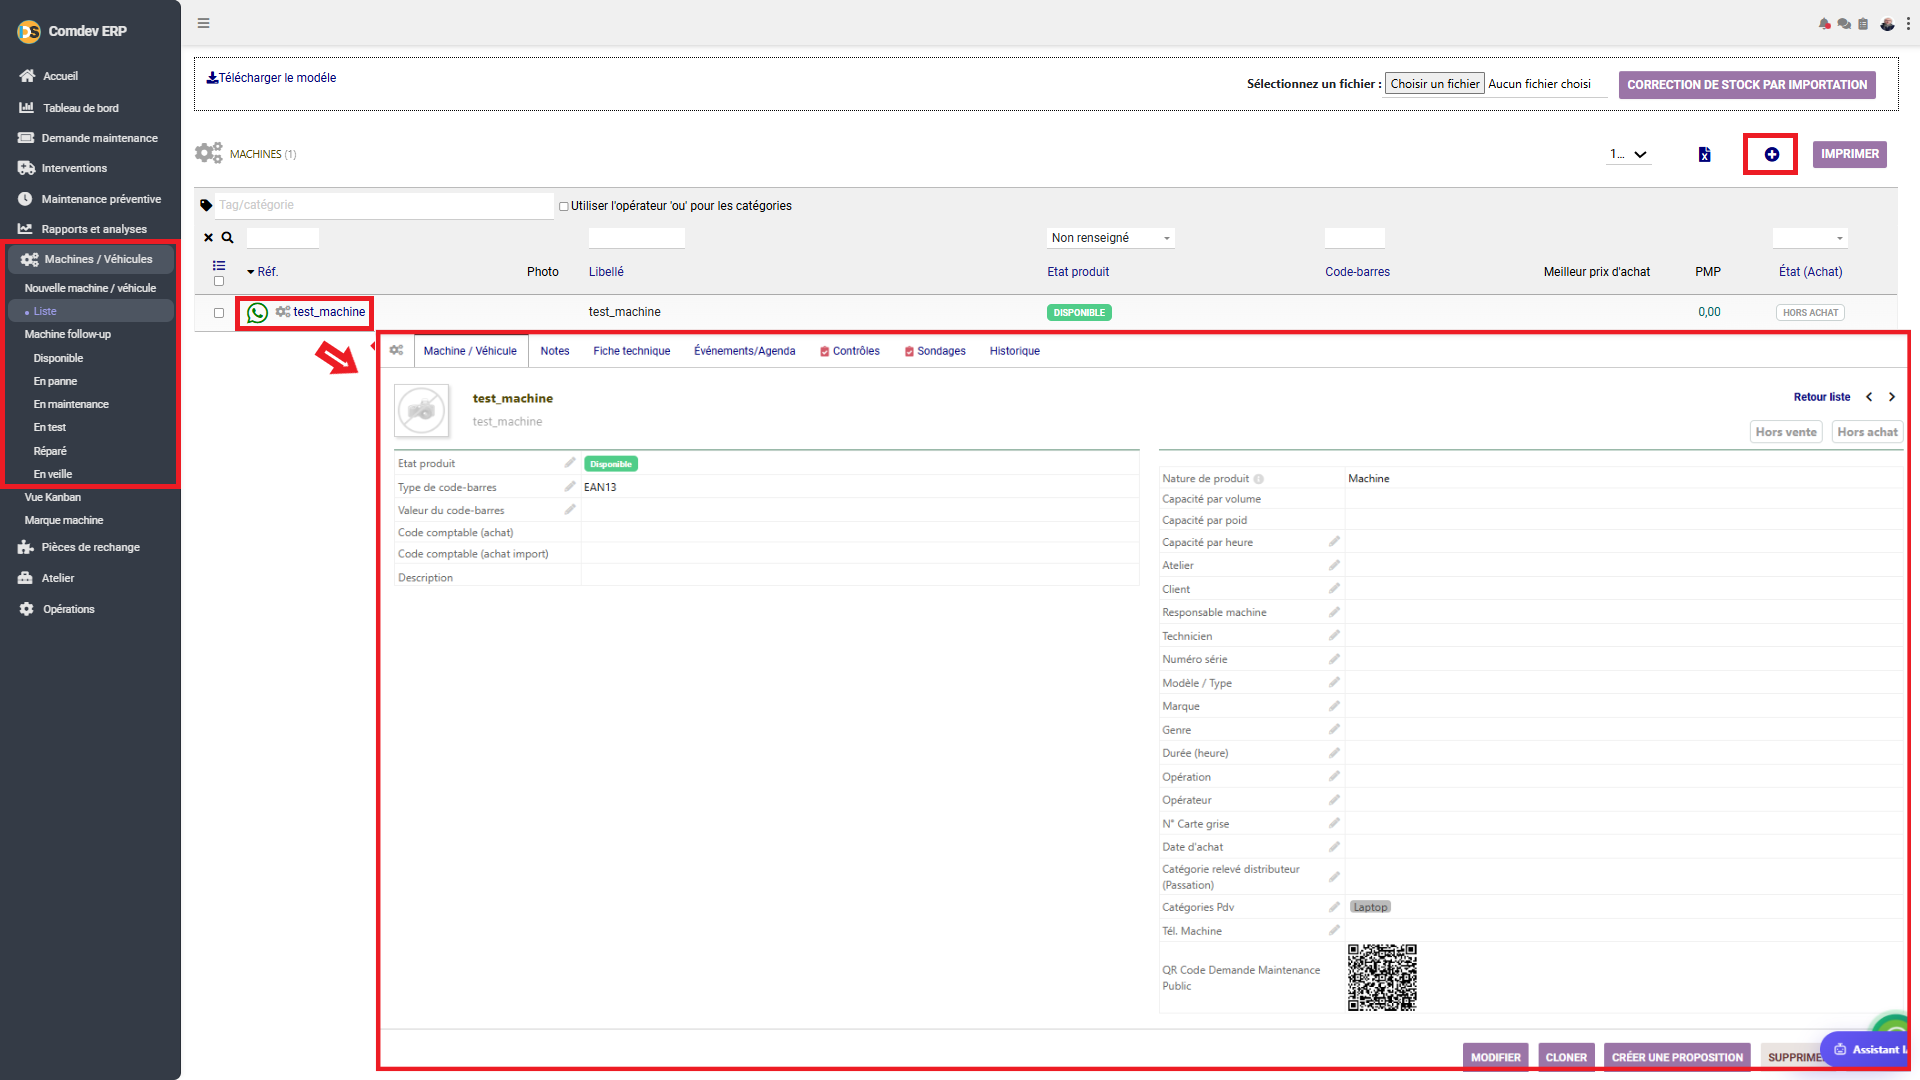Edit Numéro série with pencil icon
Image resolution: width=1920 pixels, height=1080 pixels.
[x=1334, y=659]
